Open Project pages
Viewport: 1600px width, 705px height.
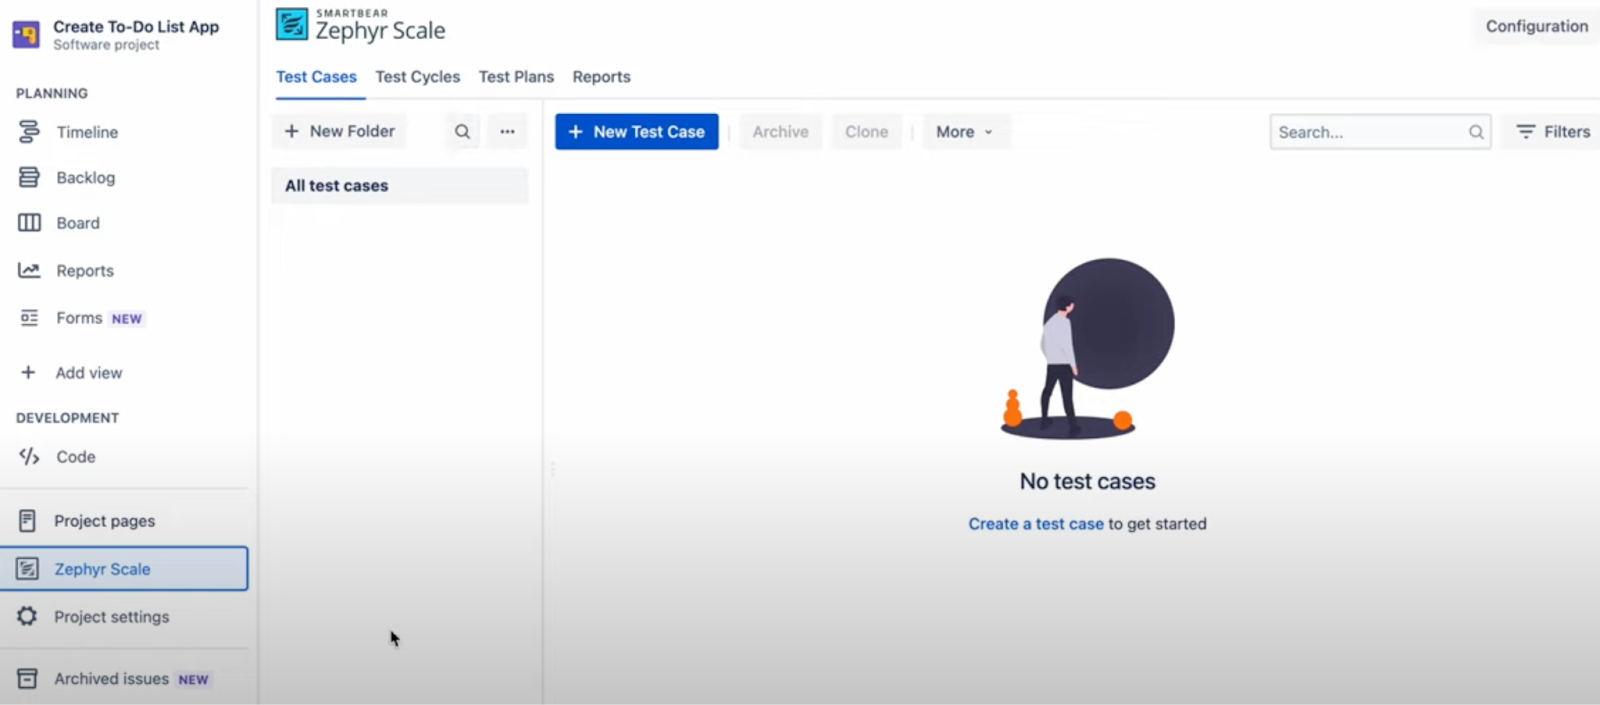point(104,521)
